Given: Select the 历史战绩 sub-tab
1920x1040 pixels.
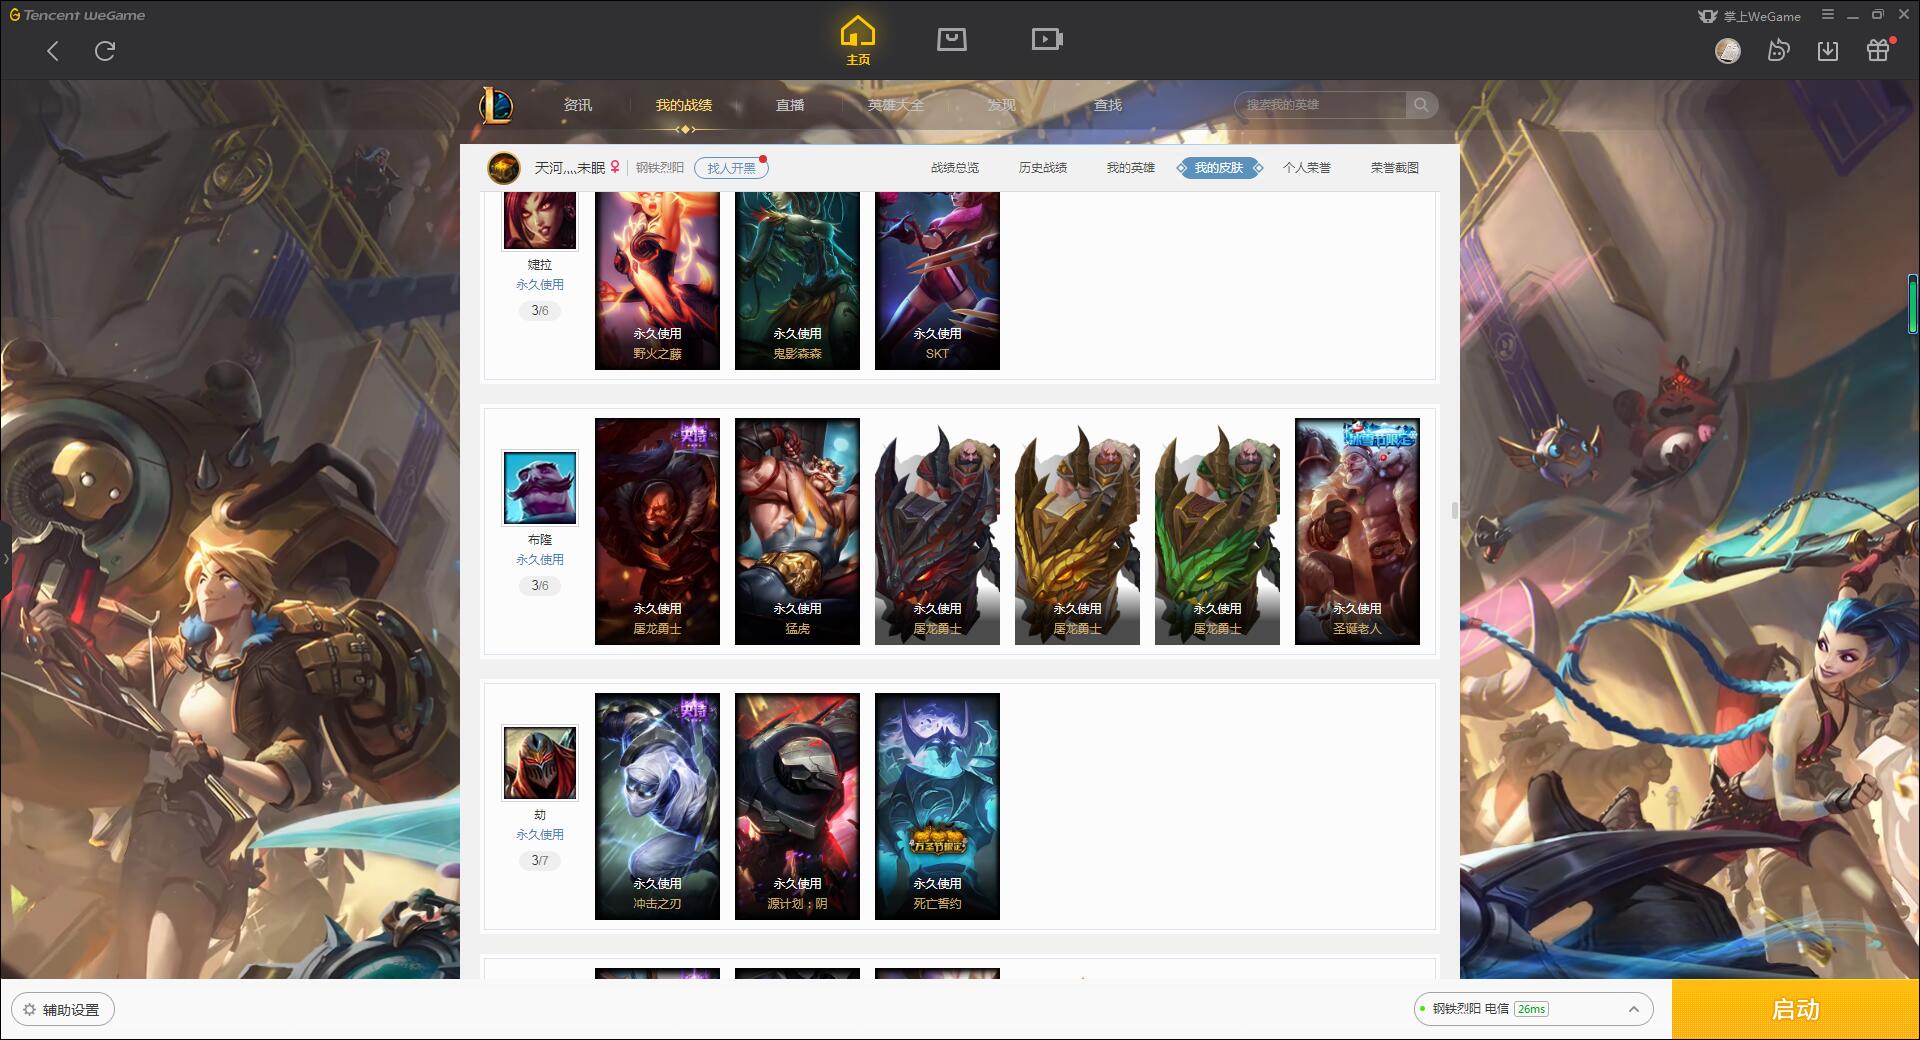Looking at the screenshot, I should coord(1043,168).
